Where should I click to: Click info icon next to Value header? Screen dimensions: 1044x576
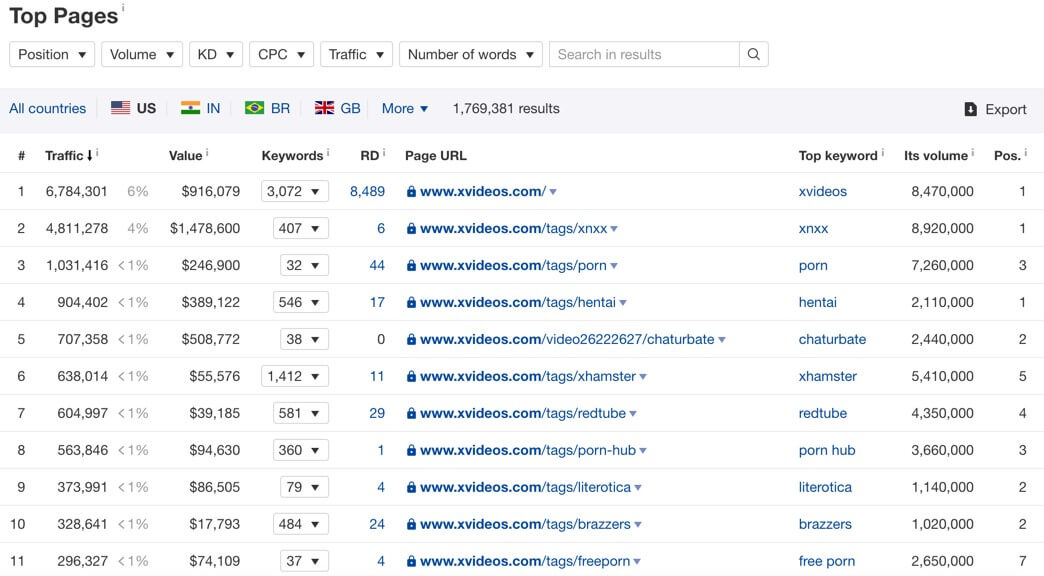pyautogui.click(x=207, y=152)
